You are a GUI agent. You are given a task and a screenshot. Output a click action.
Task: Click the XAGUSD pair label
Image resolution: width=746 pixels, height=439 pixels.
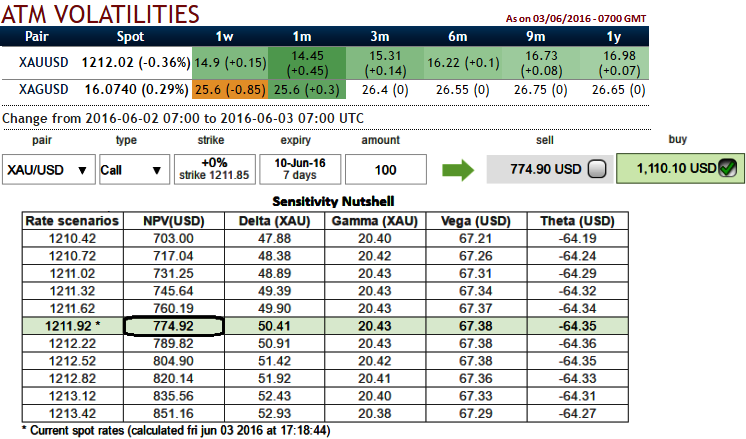[x=44, y=89]
